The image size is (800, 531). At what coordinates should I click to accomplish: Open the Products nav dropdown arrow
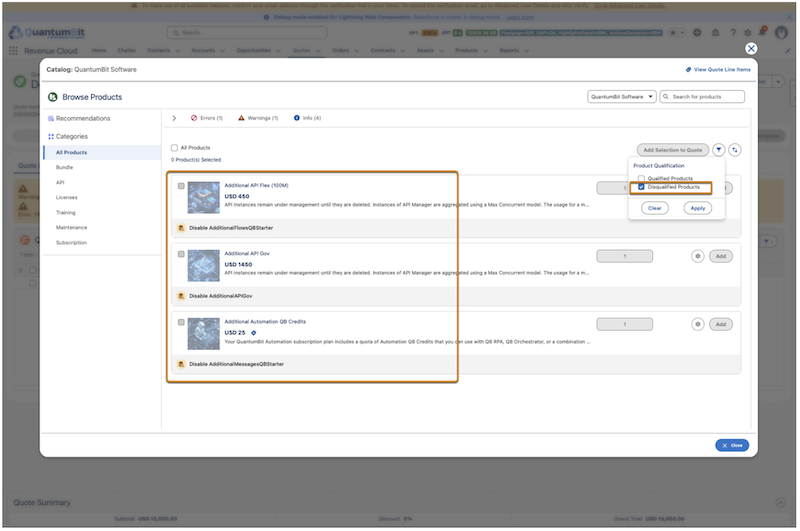point(485,50)
